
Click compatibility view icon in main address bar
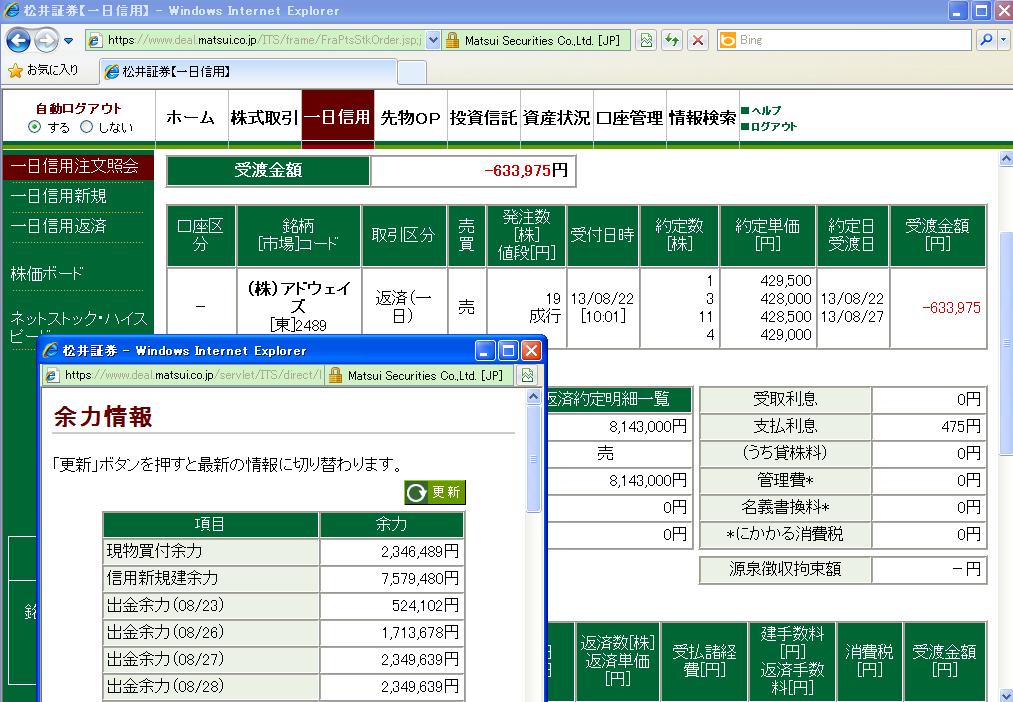646,41
